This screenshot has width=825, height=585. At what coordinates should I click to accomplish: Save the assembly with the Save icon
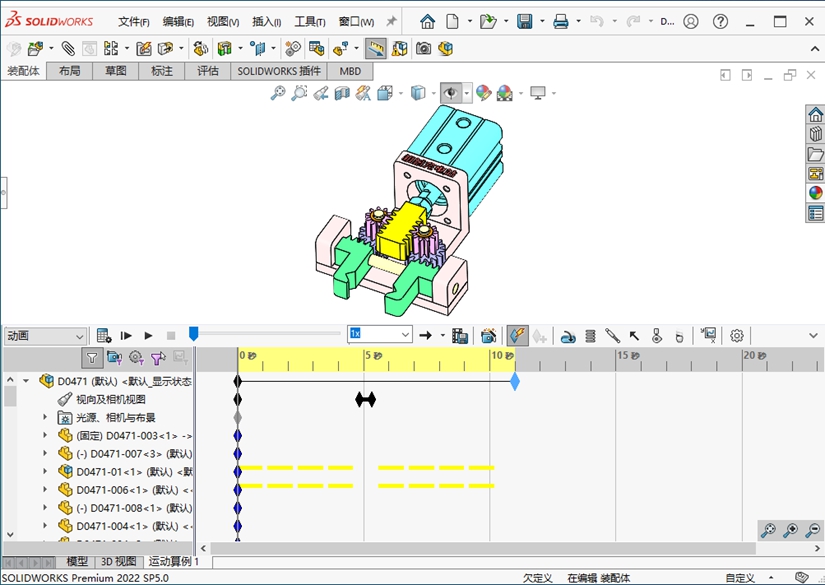pos(525,22)
